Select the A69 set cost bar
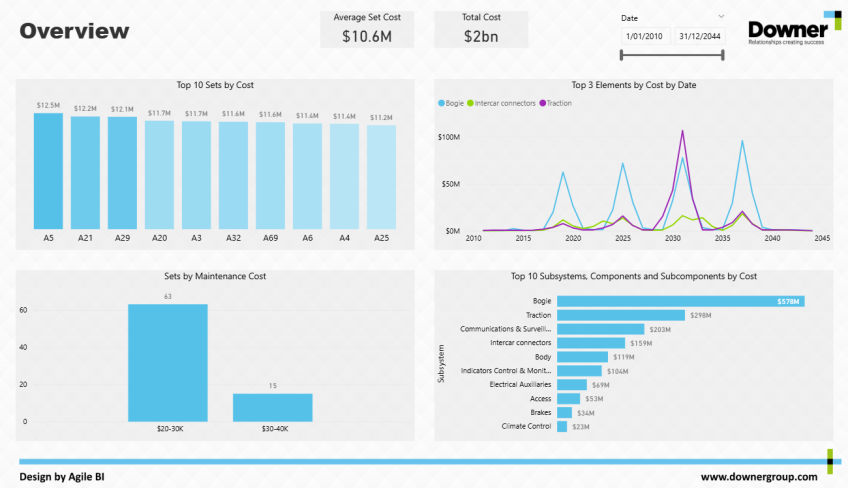Viewport: 848px width, 488px height. click(270, 176)
